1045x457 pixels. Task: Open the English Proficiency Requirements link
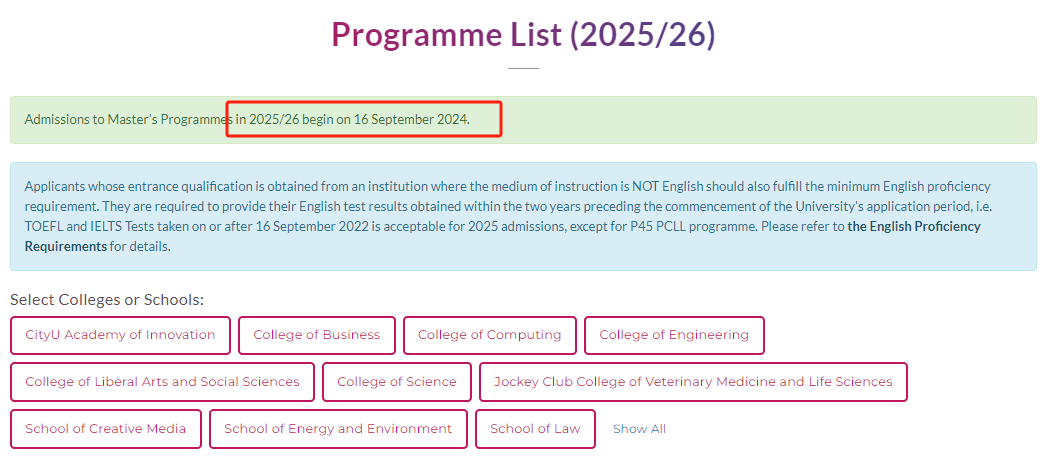[503, 236]
